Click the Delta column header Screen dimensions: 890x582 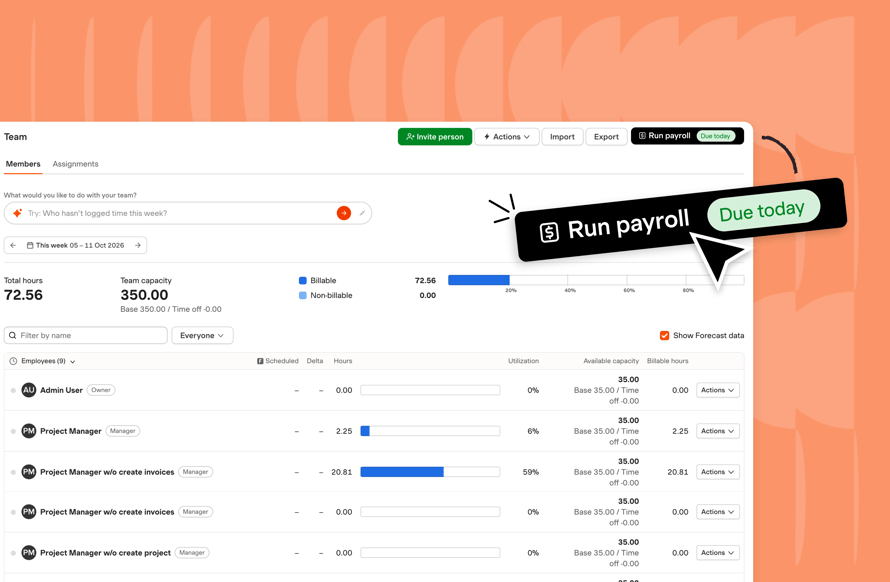click(314, 361)
